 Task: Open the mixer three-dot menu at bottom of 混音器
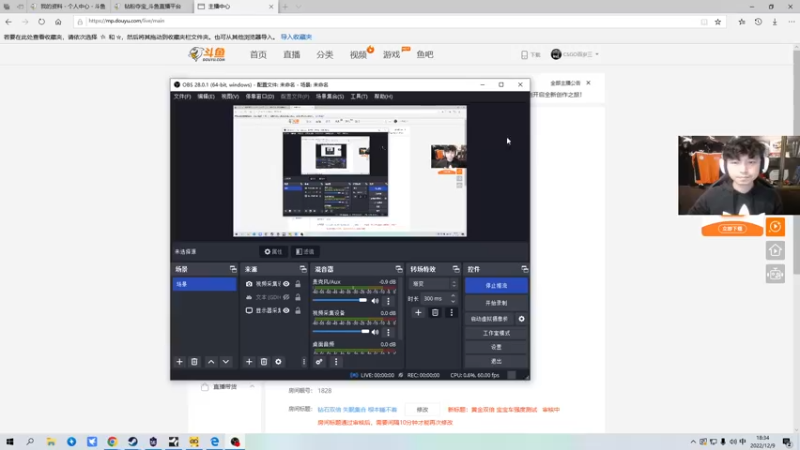pos(336,362)
